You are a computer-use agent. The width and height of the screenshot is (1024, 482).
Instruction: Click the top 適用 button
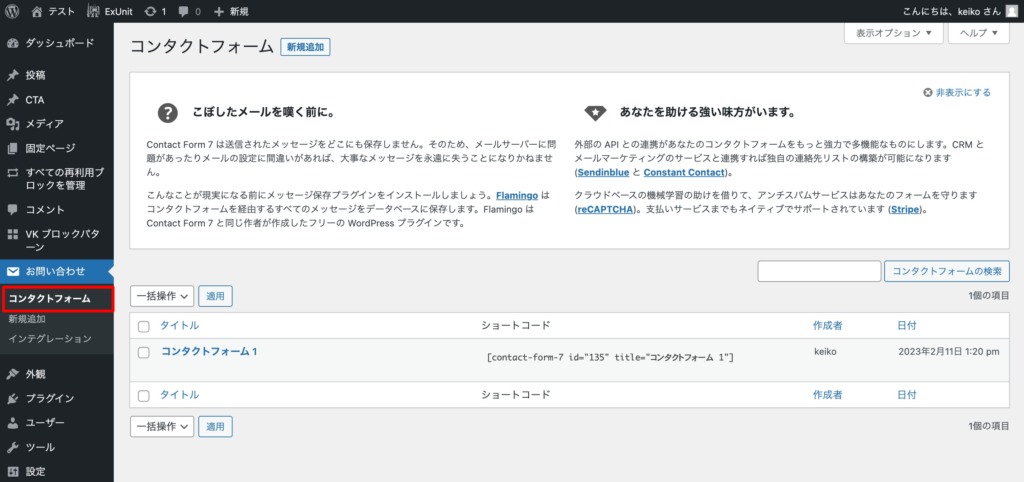tap(216, 296)
